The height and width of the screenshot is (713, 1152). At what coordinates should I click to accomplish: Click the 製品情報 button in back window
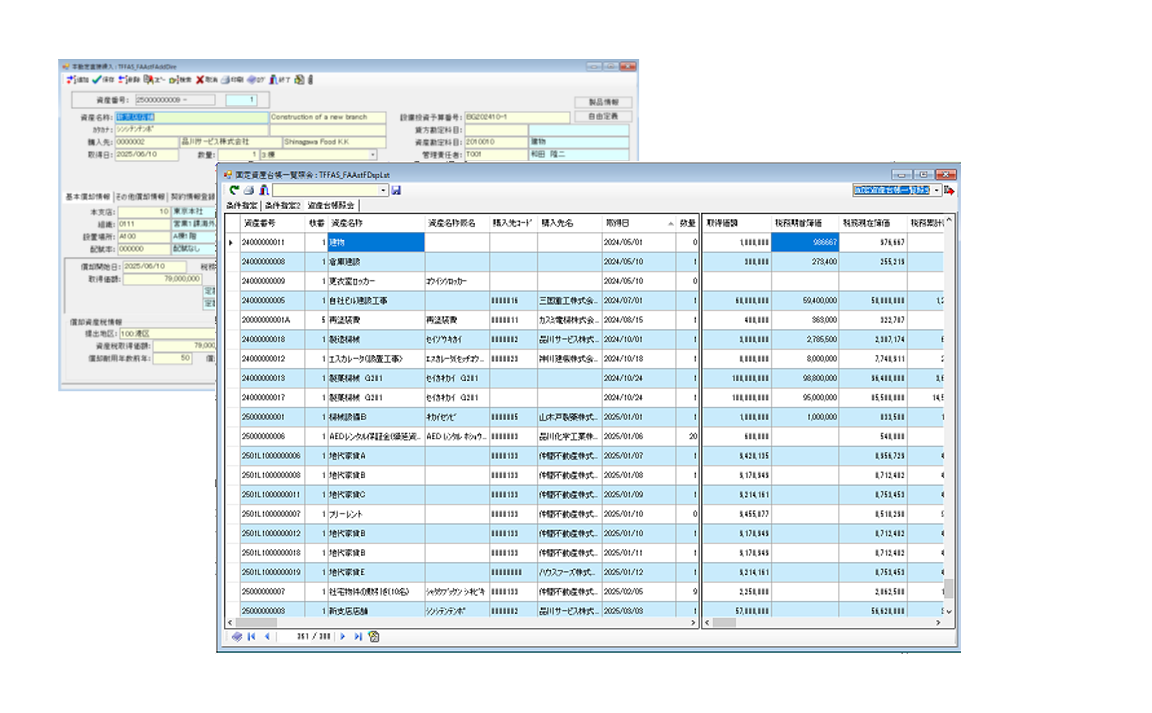pyautogui.click(x=603, y=102)
